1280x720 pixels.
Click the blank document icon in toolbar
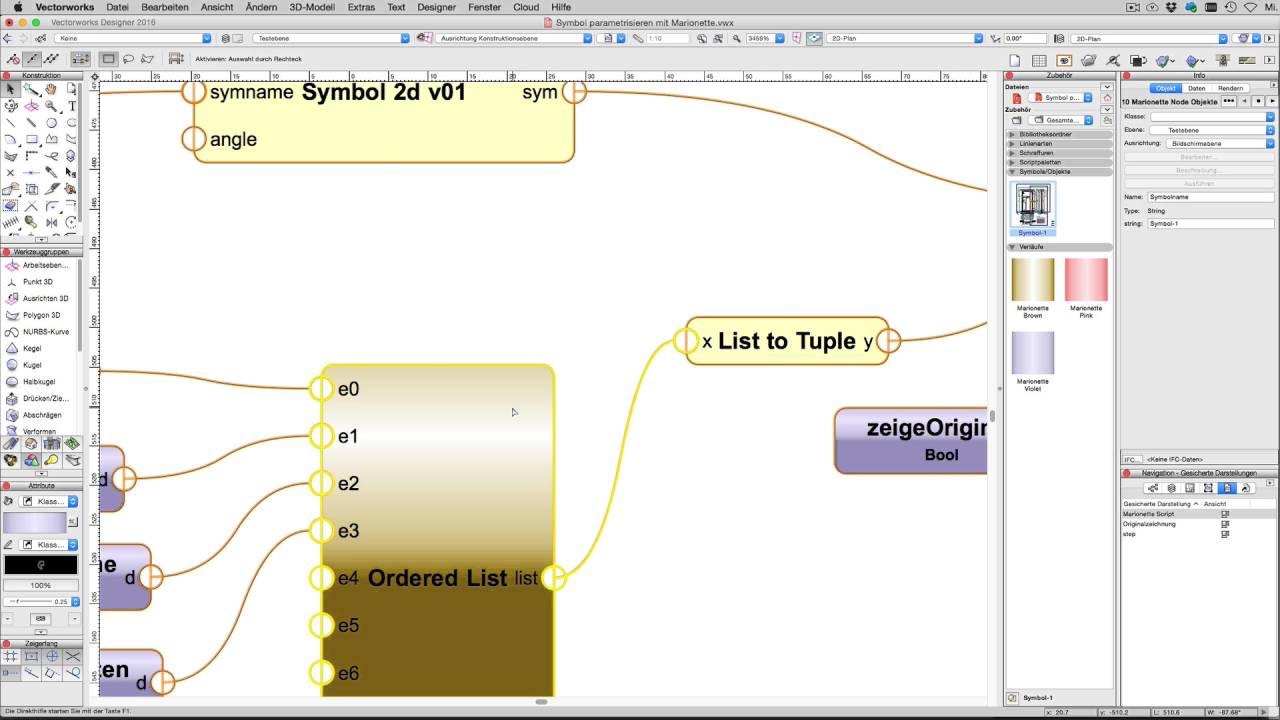coord(1014,61)
